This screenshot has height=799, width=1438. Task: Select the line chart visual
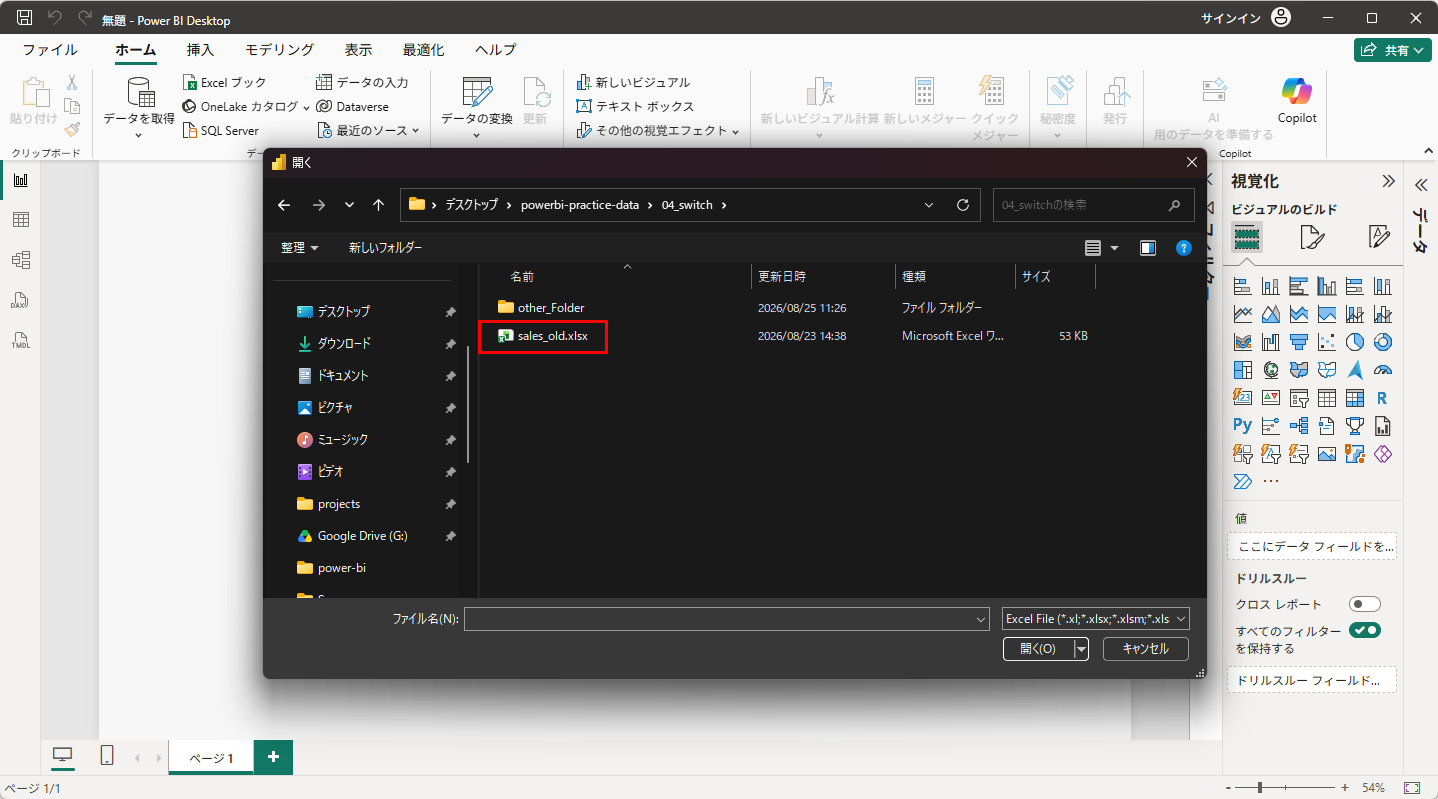pos(1243,314)
